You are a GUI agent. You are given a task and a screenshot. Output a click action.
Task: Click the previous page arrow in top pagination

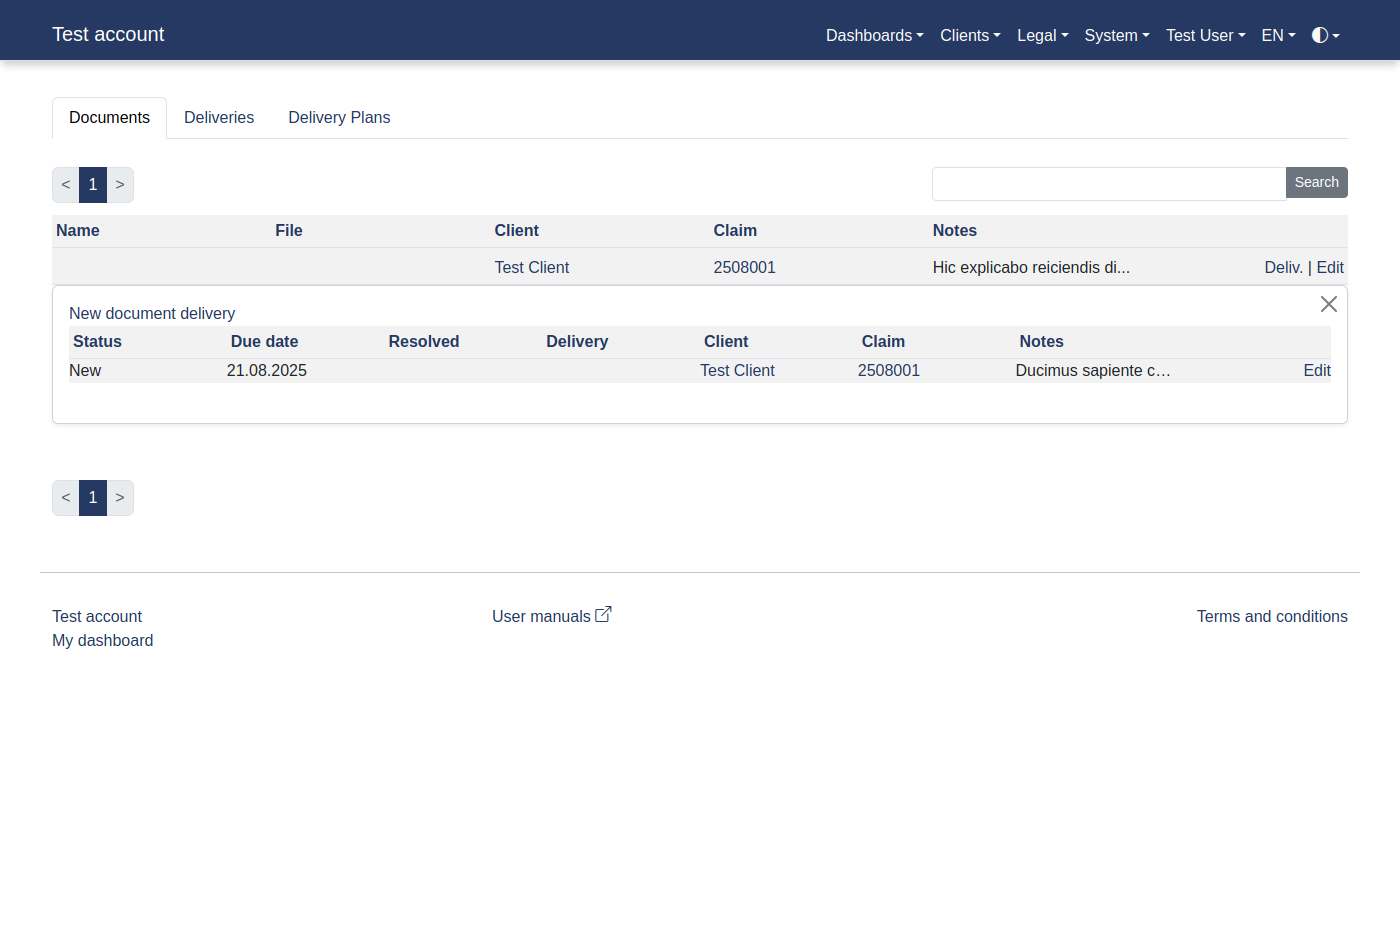point(65,185)
